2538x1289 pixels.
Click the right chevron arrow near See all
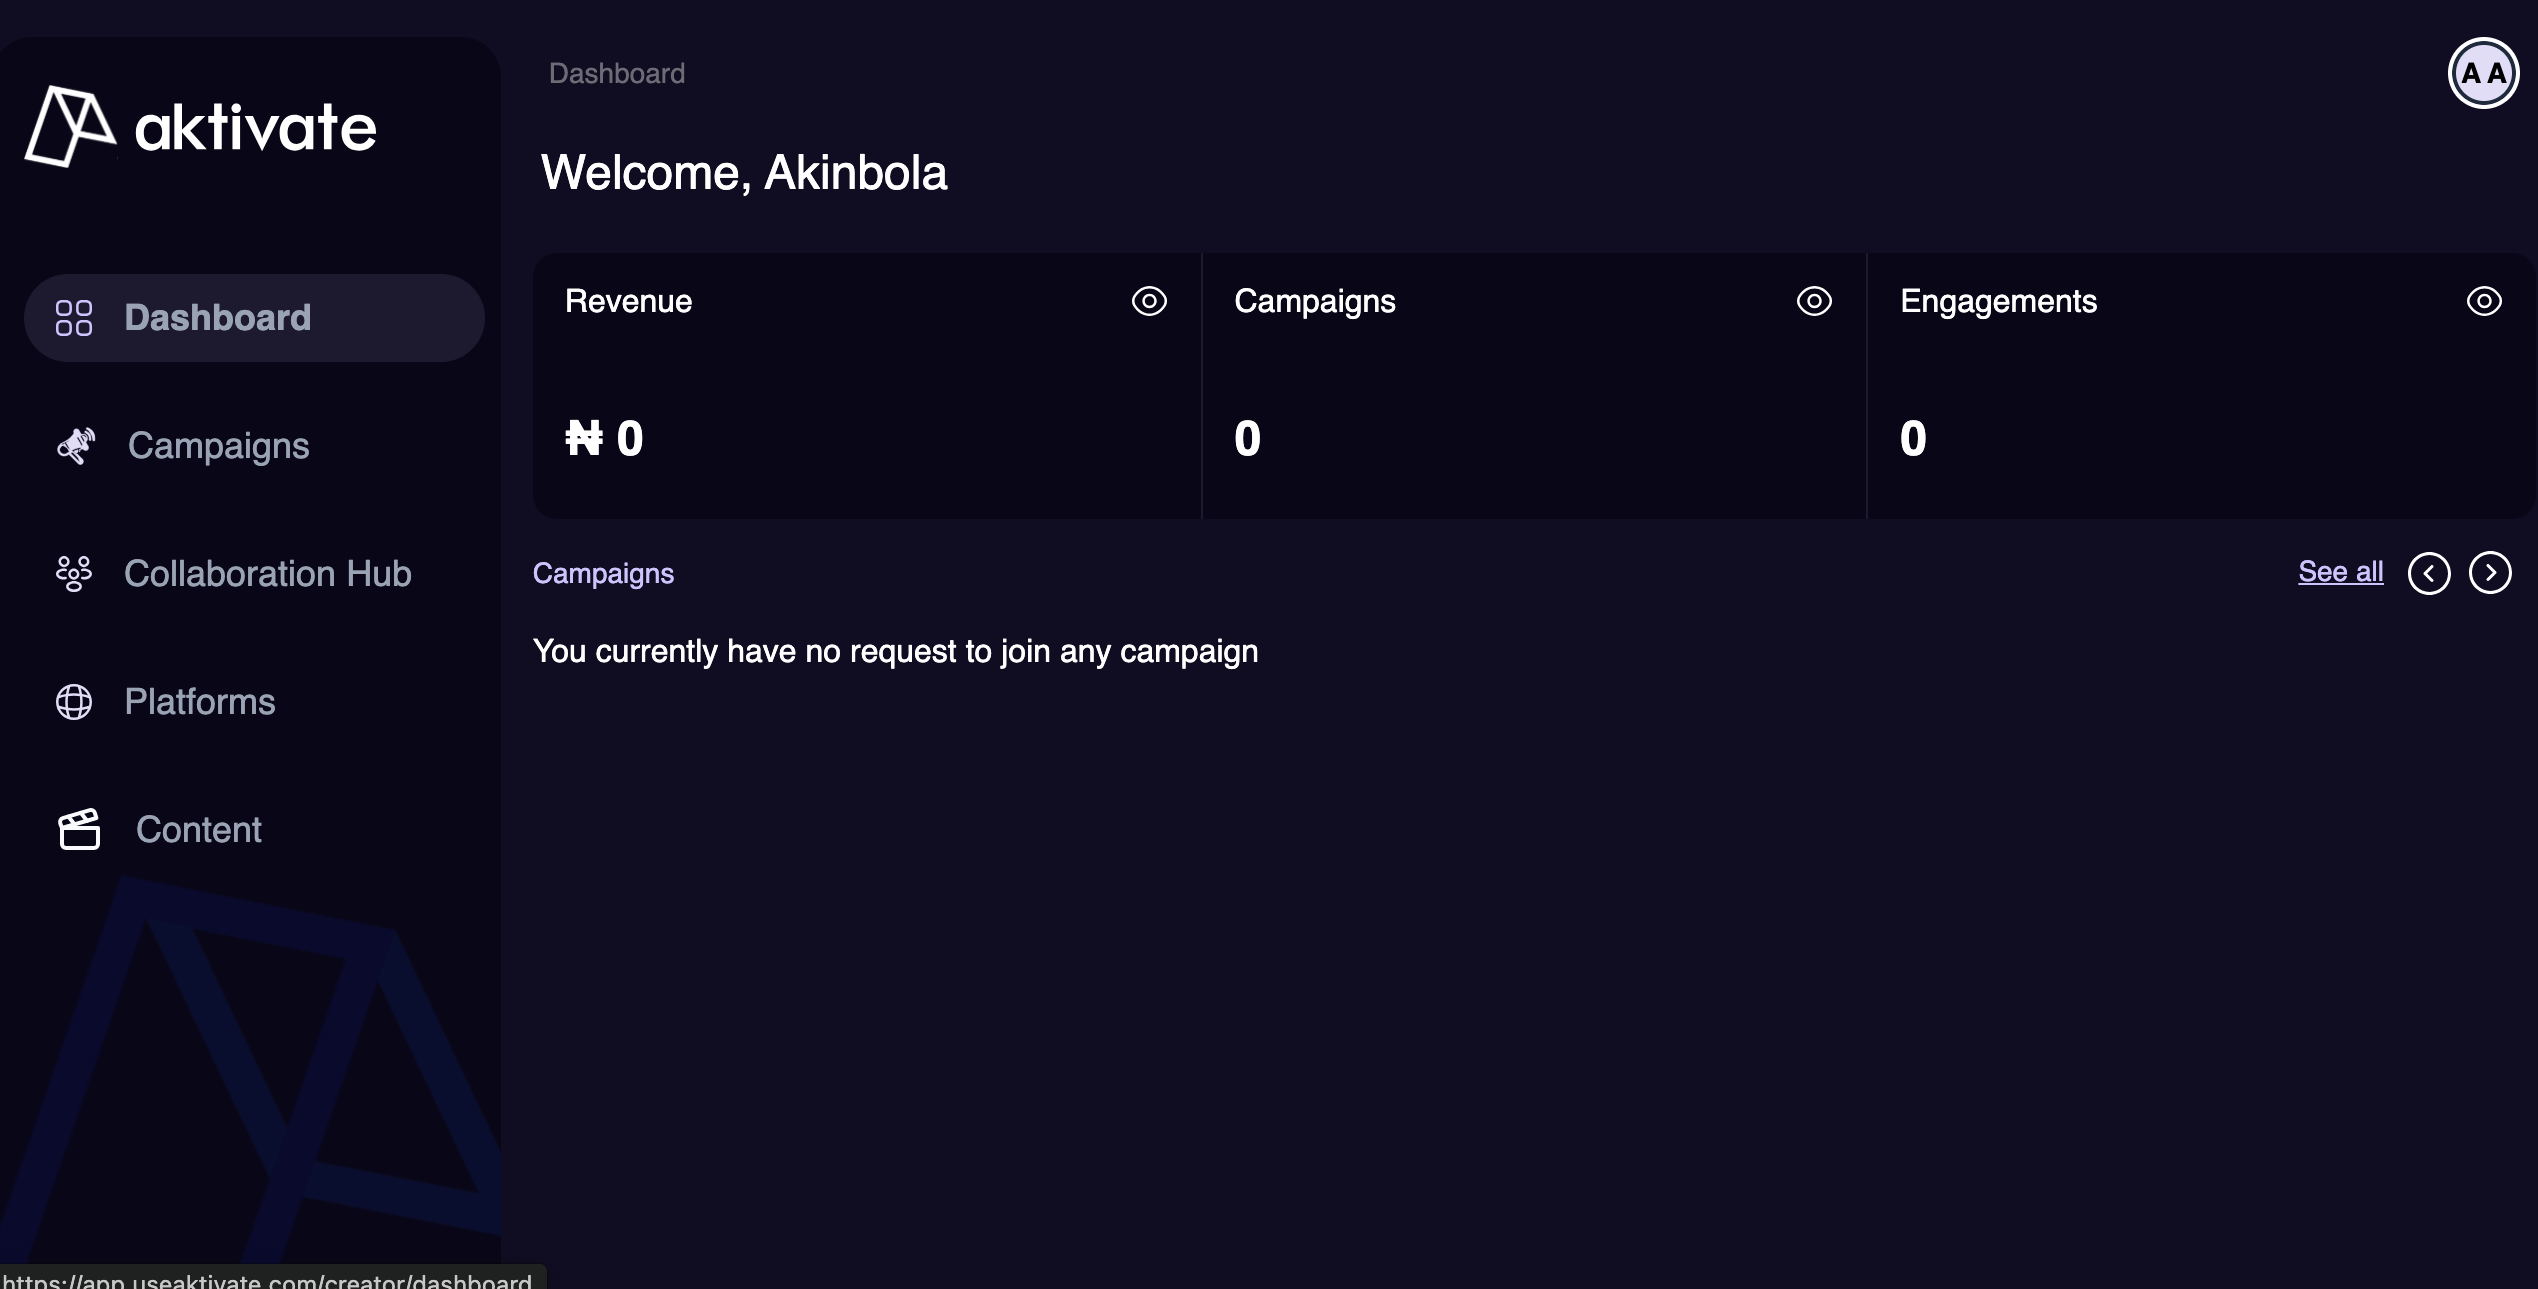tap(2491, 572)
